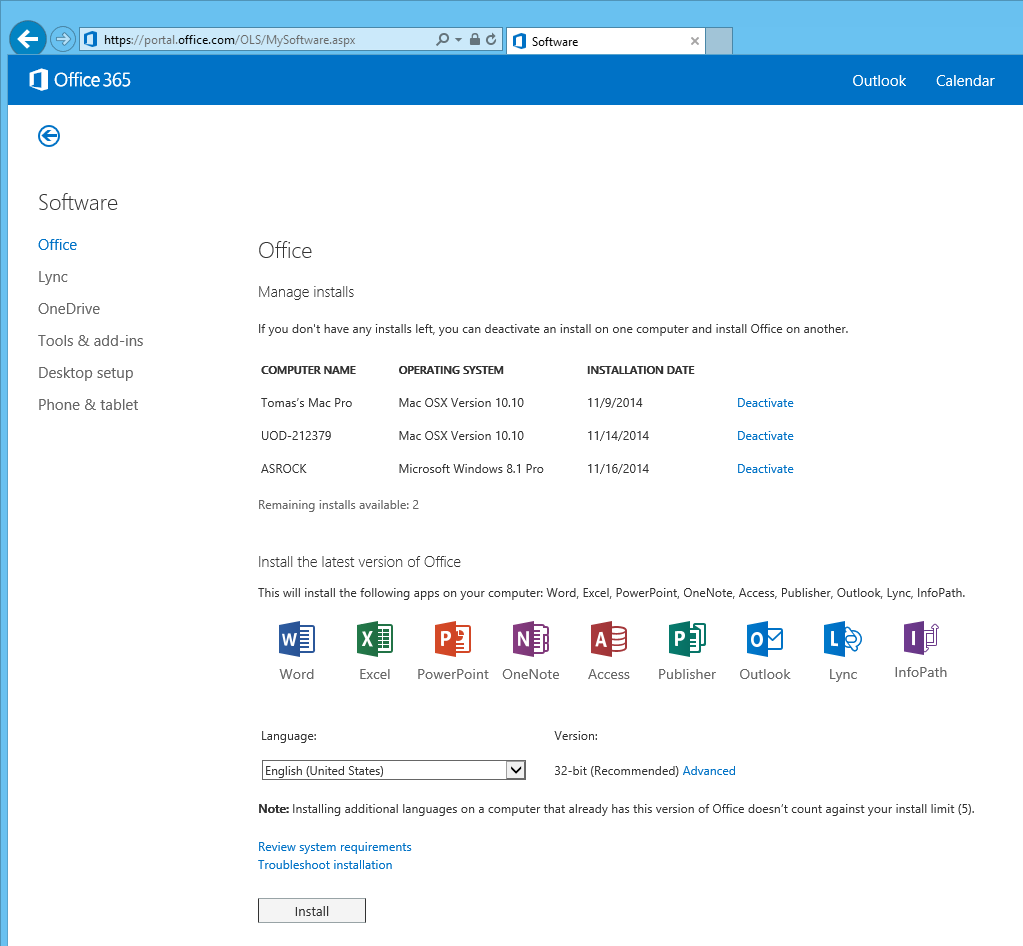Viewport: 1023px width, 946px height.
Task: Click 'Remaining installs available: 2' text
Action: click(x=338, y=505)
